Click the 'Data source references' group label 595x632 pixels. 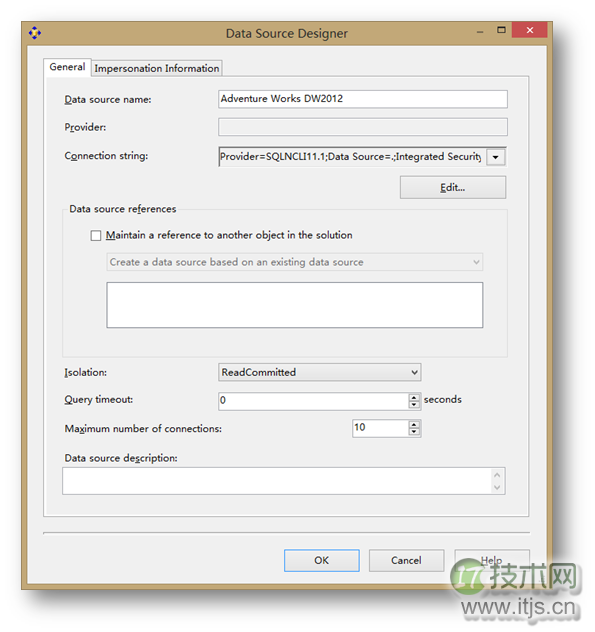(123, 209)
